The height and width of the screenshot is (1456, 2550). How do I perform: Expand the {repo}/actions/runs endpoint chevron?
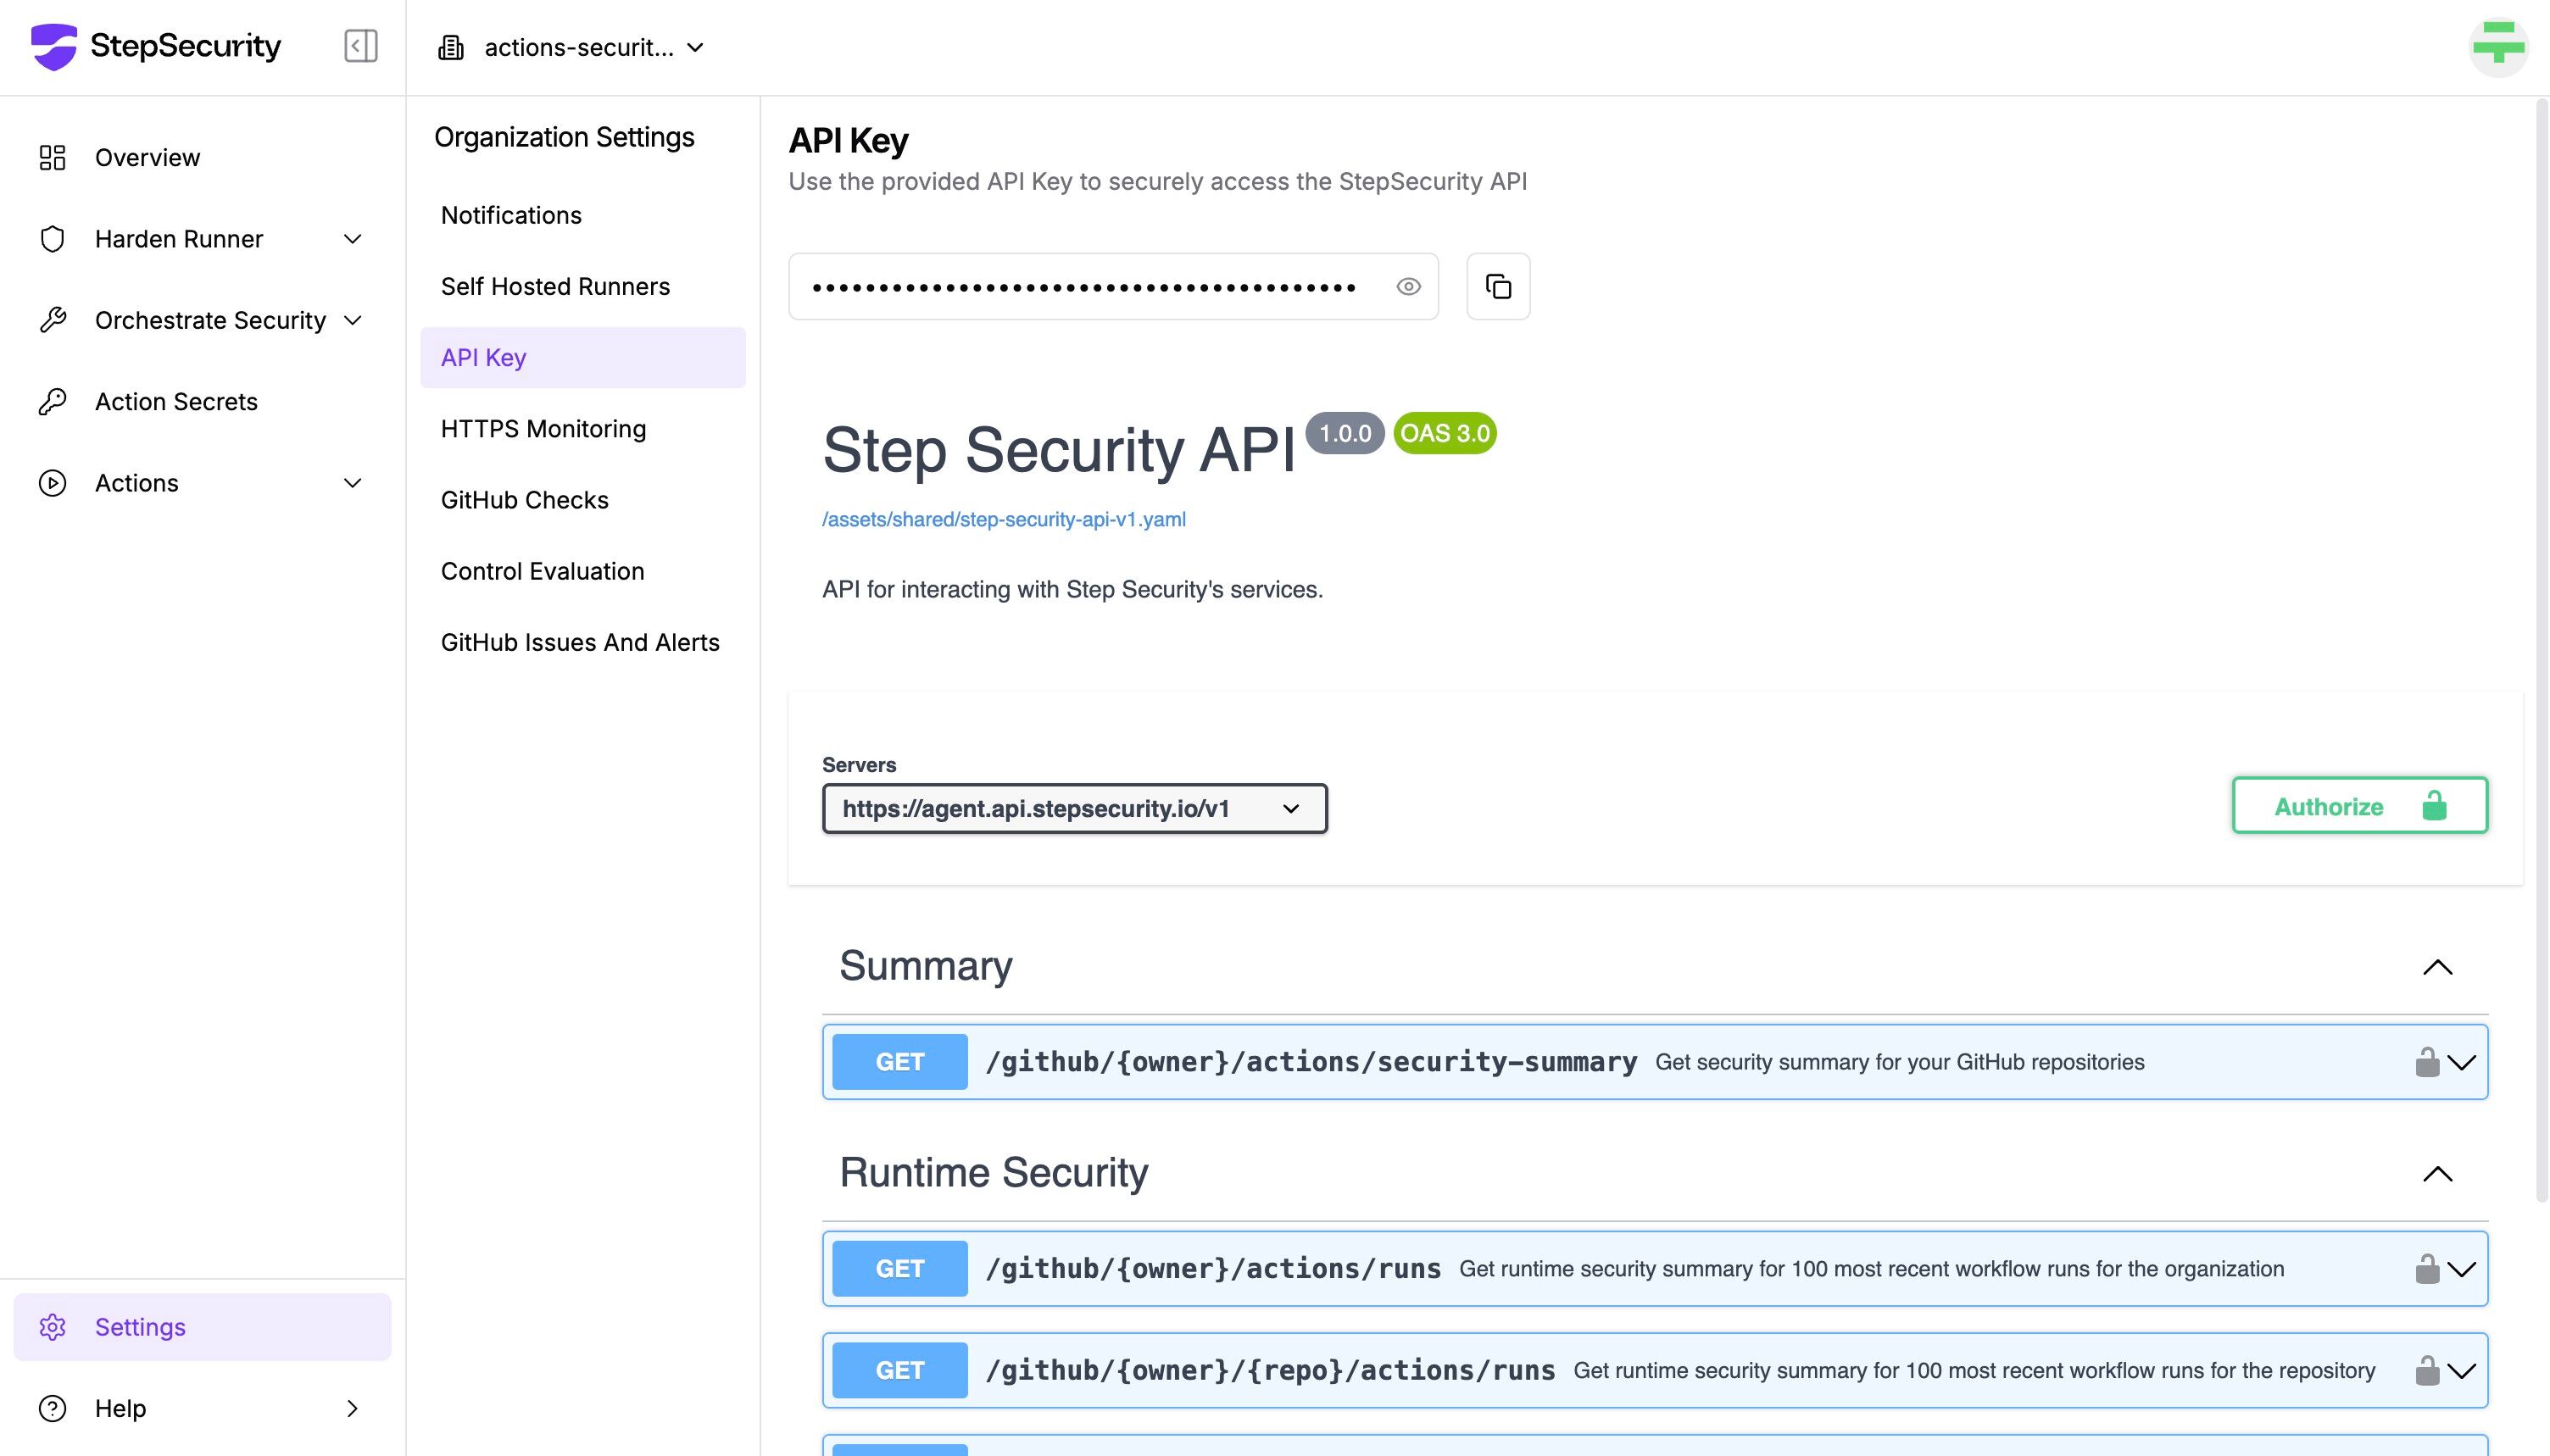click(x=2461, y=1371)
